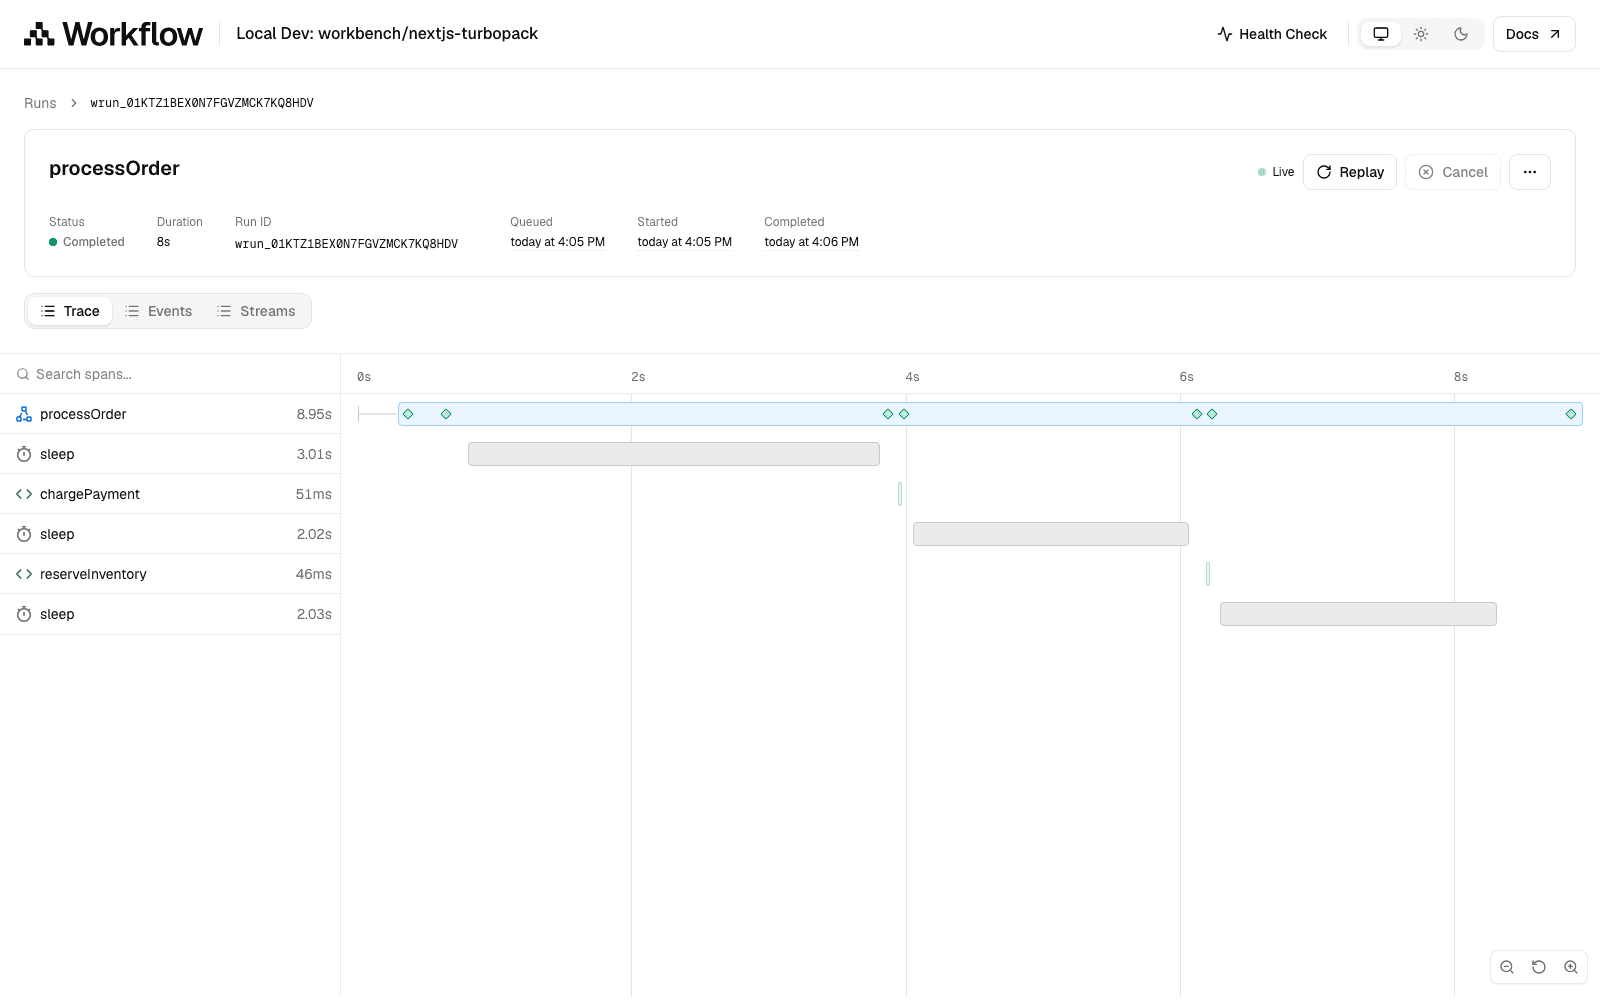
Task: Click the Workflow logo
Action: 113,34
